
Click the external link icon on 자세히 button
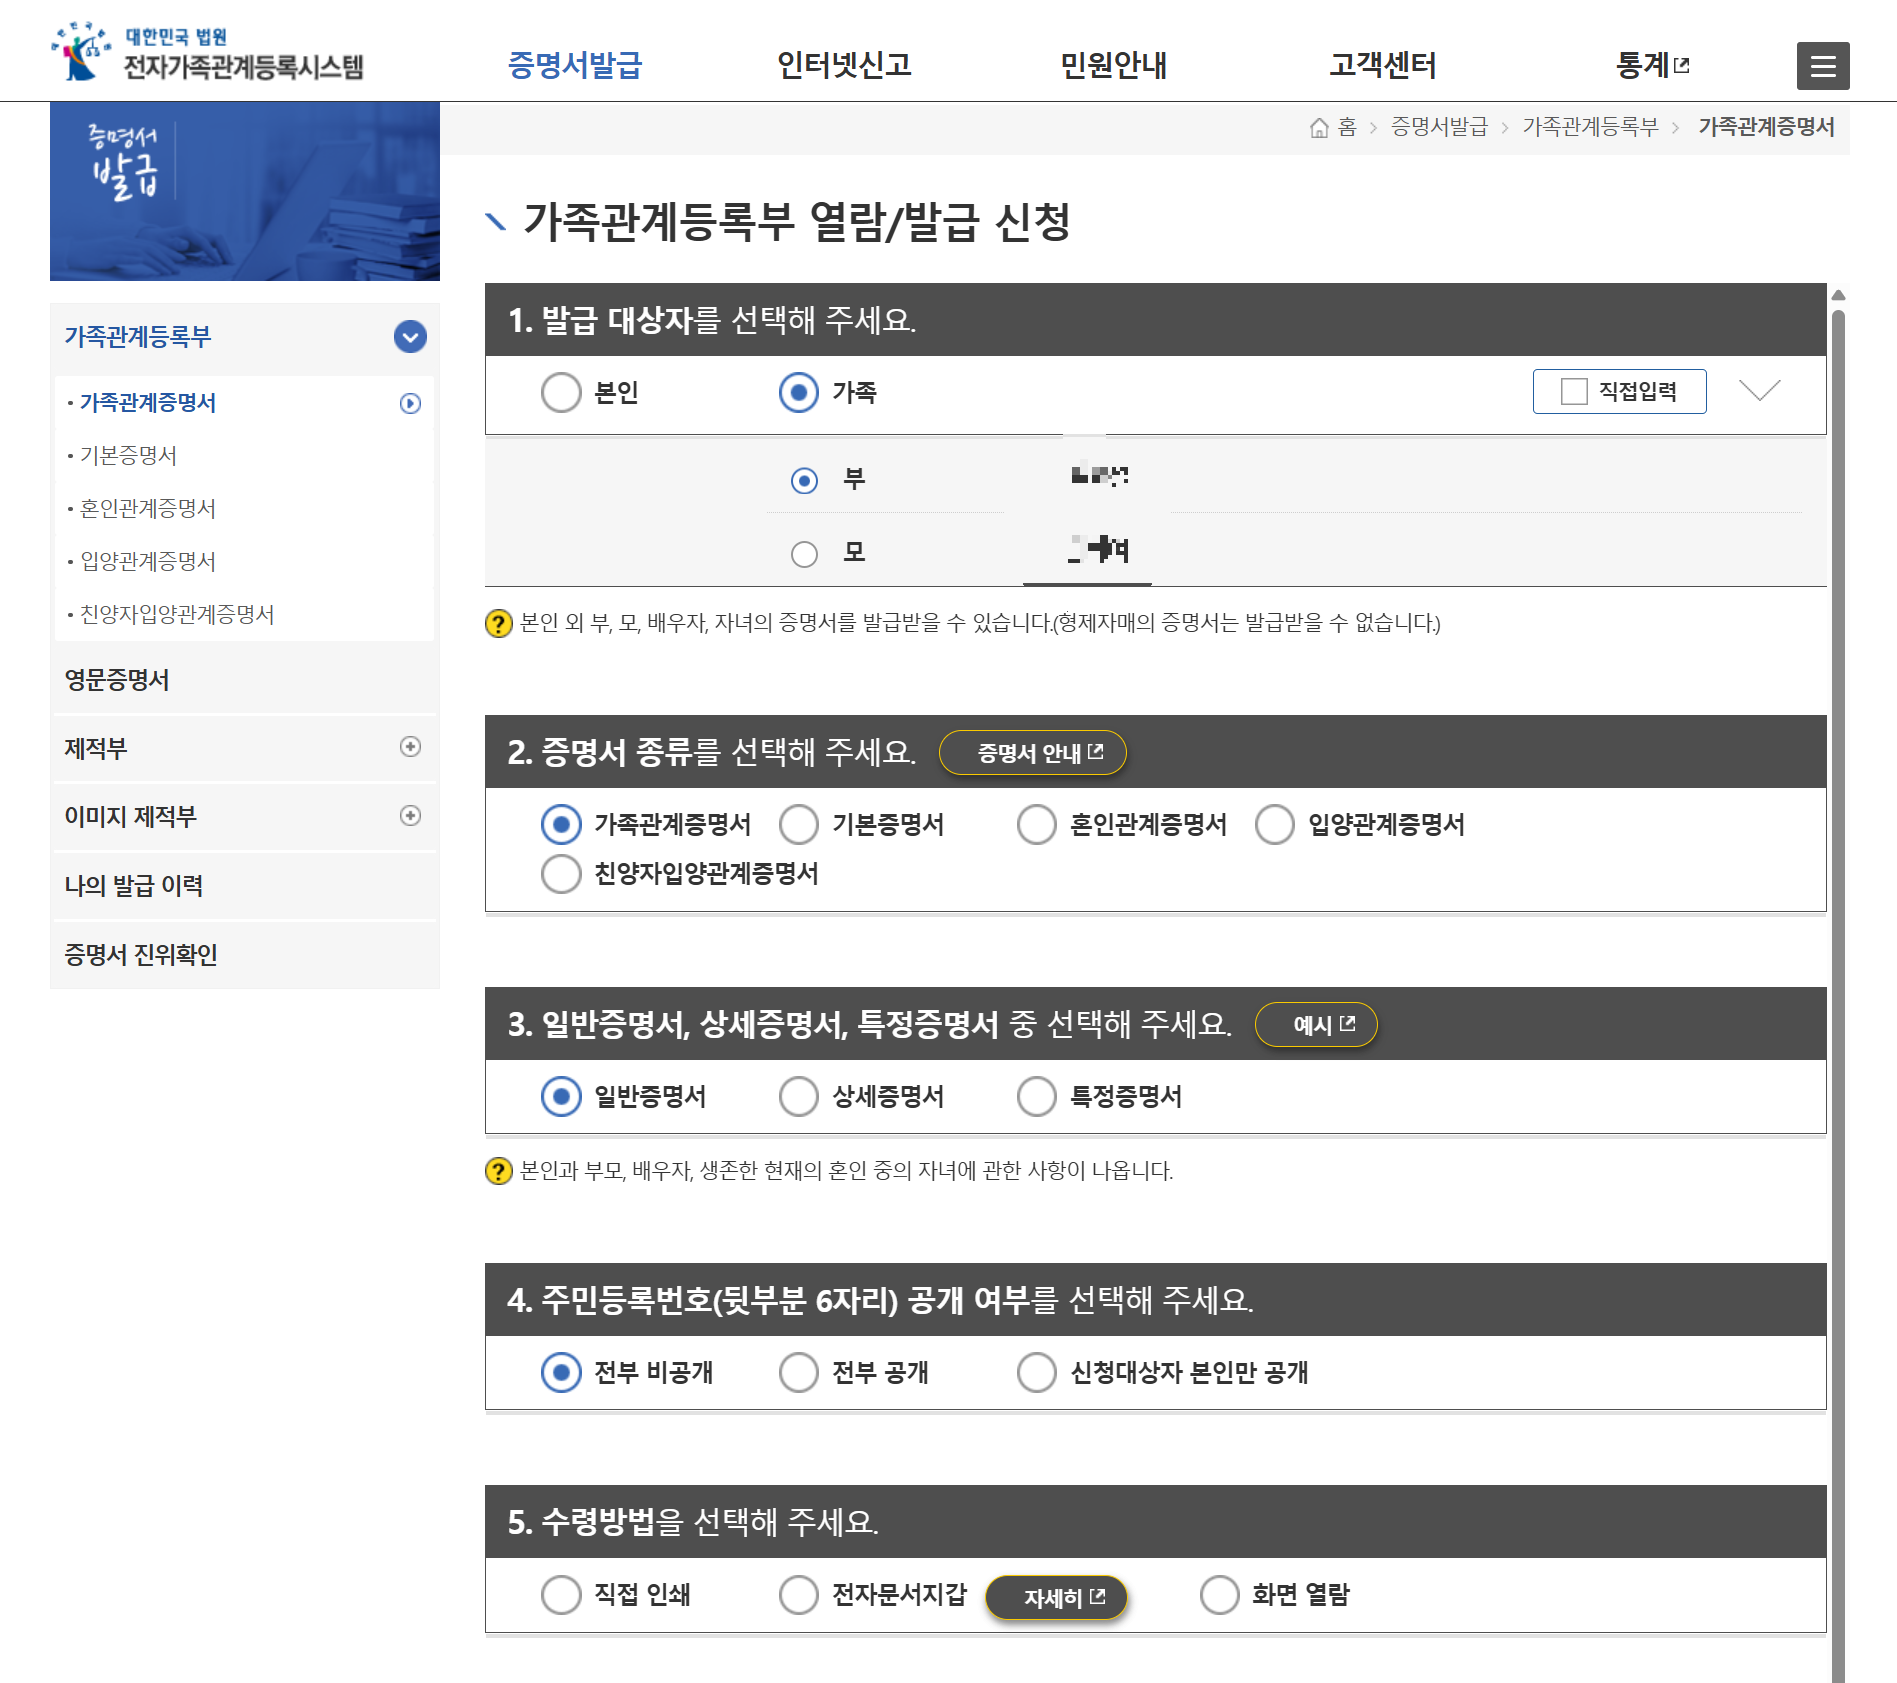(1099, 1597)
